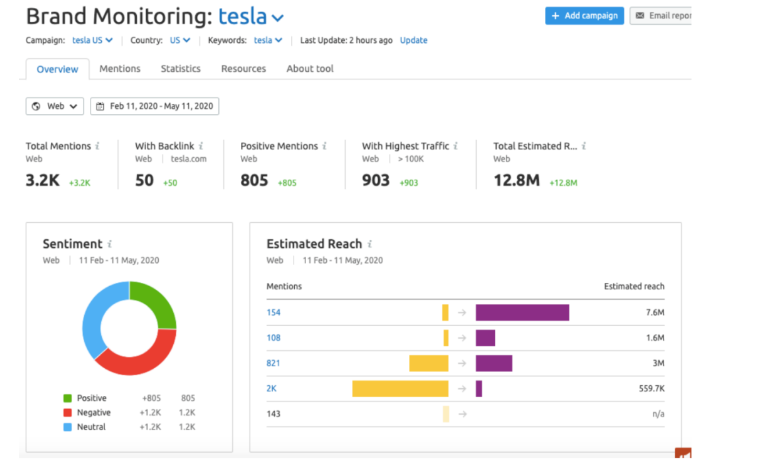Click info icon next to With Highest Traffic

coord(456,146)
